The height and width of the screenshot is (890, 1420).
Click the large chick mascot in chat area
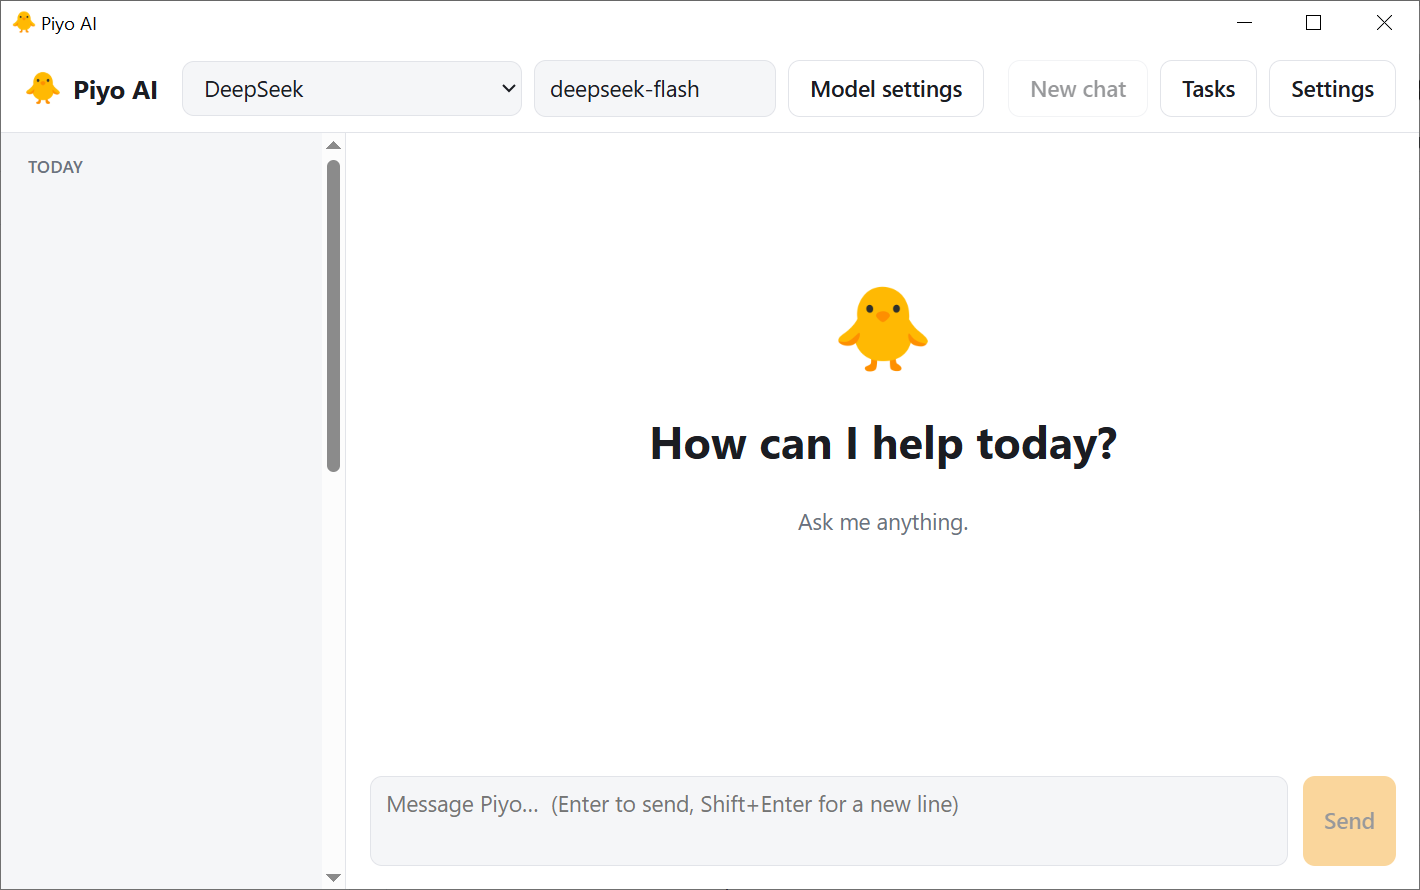click(x=883, y=329)
